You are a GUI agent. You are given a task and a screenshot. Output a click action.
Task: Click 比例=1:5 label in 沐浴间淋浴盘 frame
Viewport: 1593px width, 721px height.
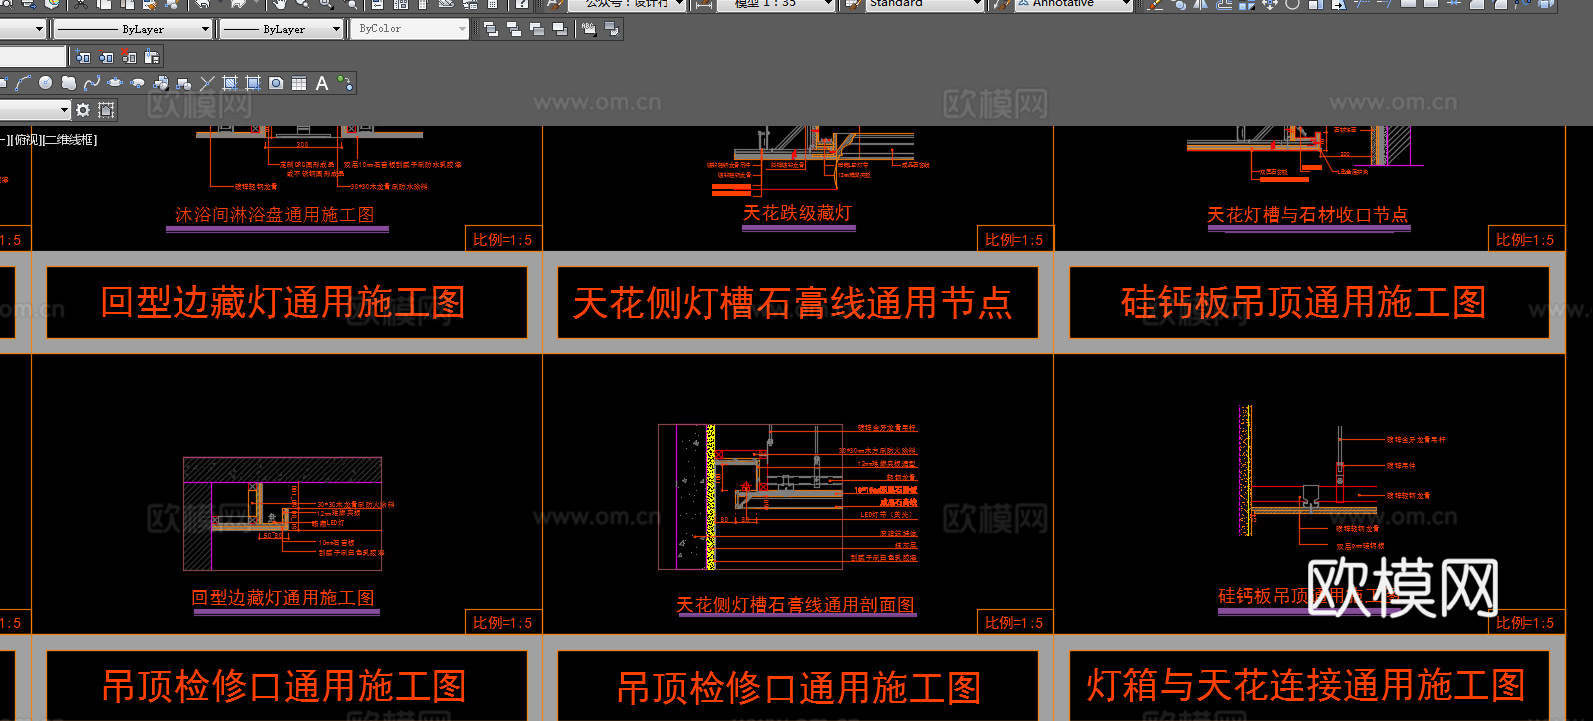tap(502, 240)
